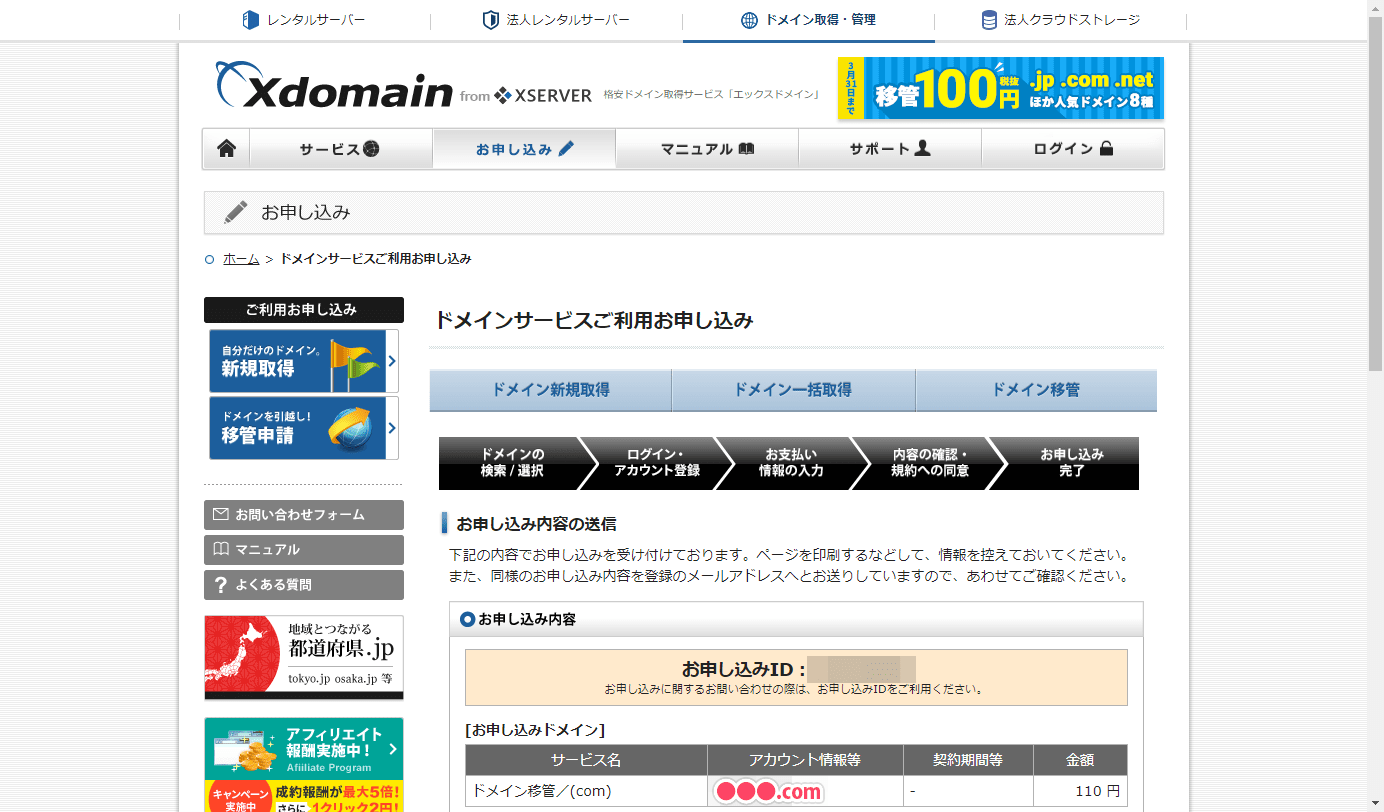
Task: Click お支払い情報の入力 step
Action: (x=791, y=463)
